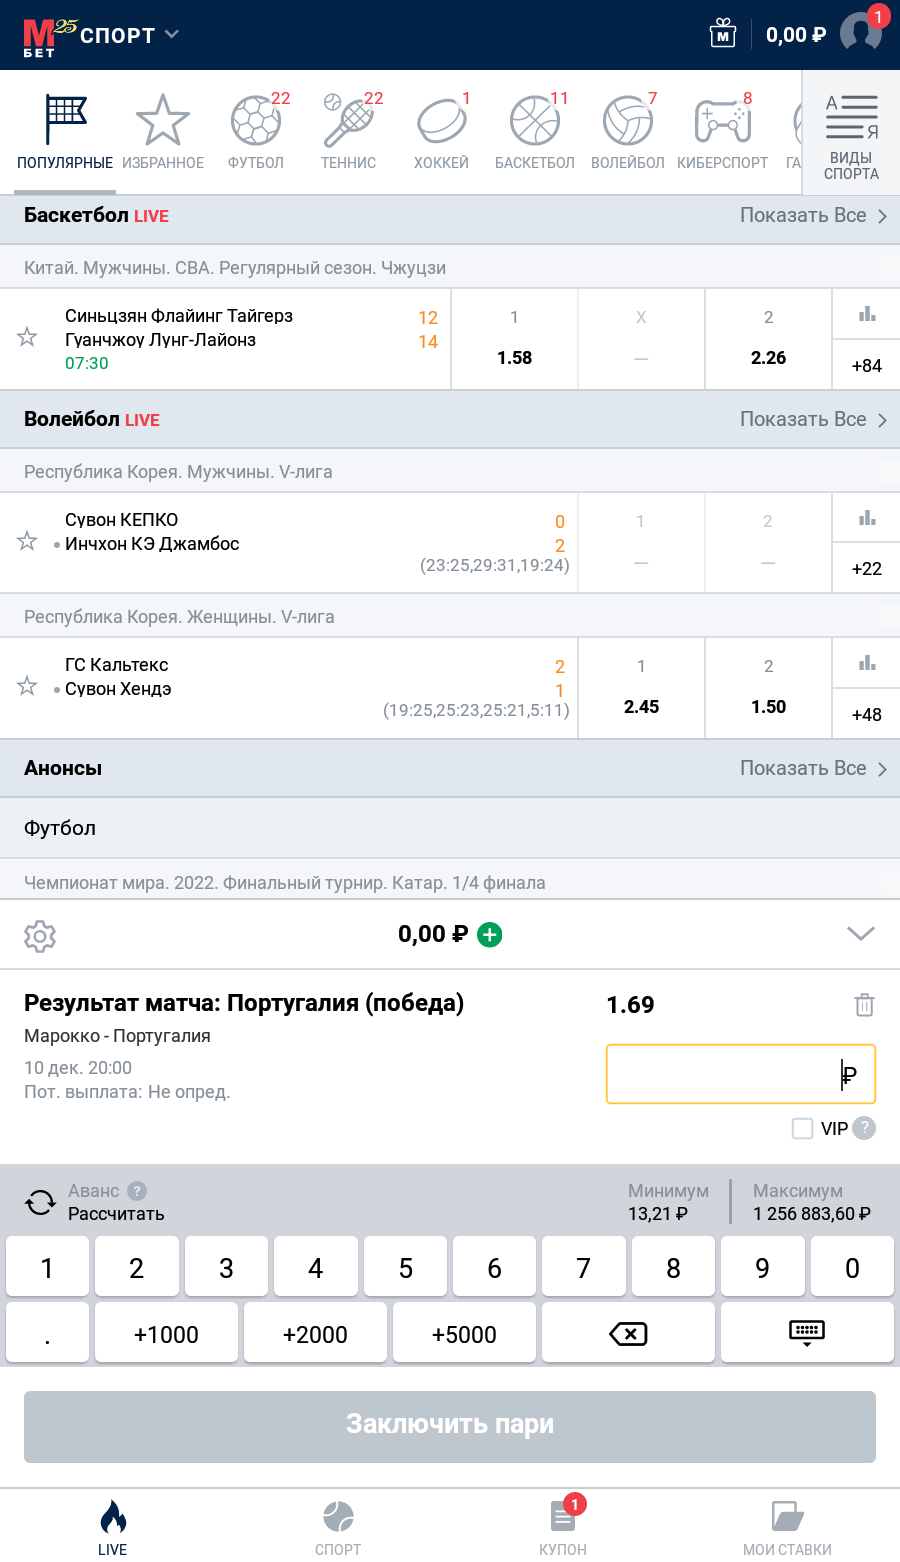
Task: Delete the Португалия bet with trash icon
Action: pos(864,1005)
